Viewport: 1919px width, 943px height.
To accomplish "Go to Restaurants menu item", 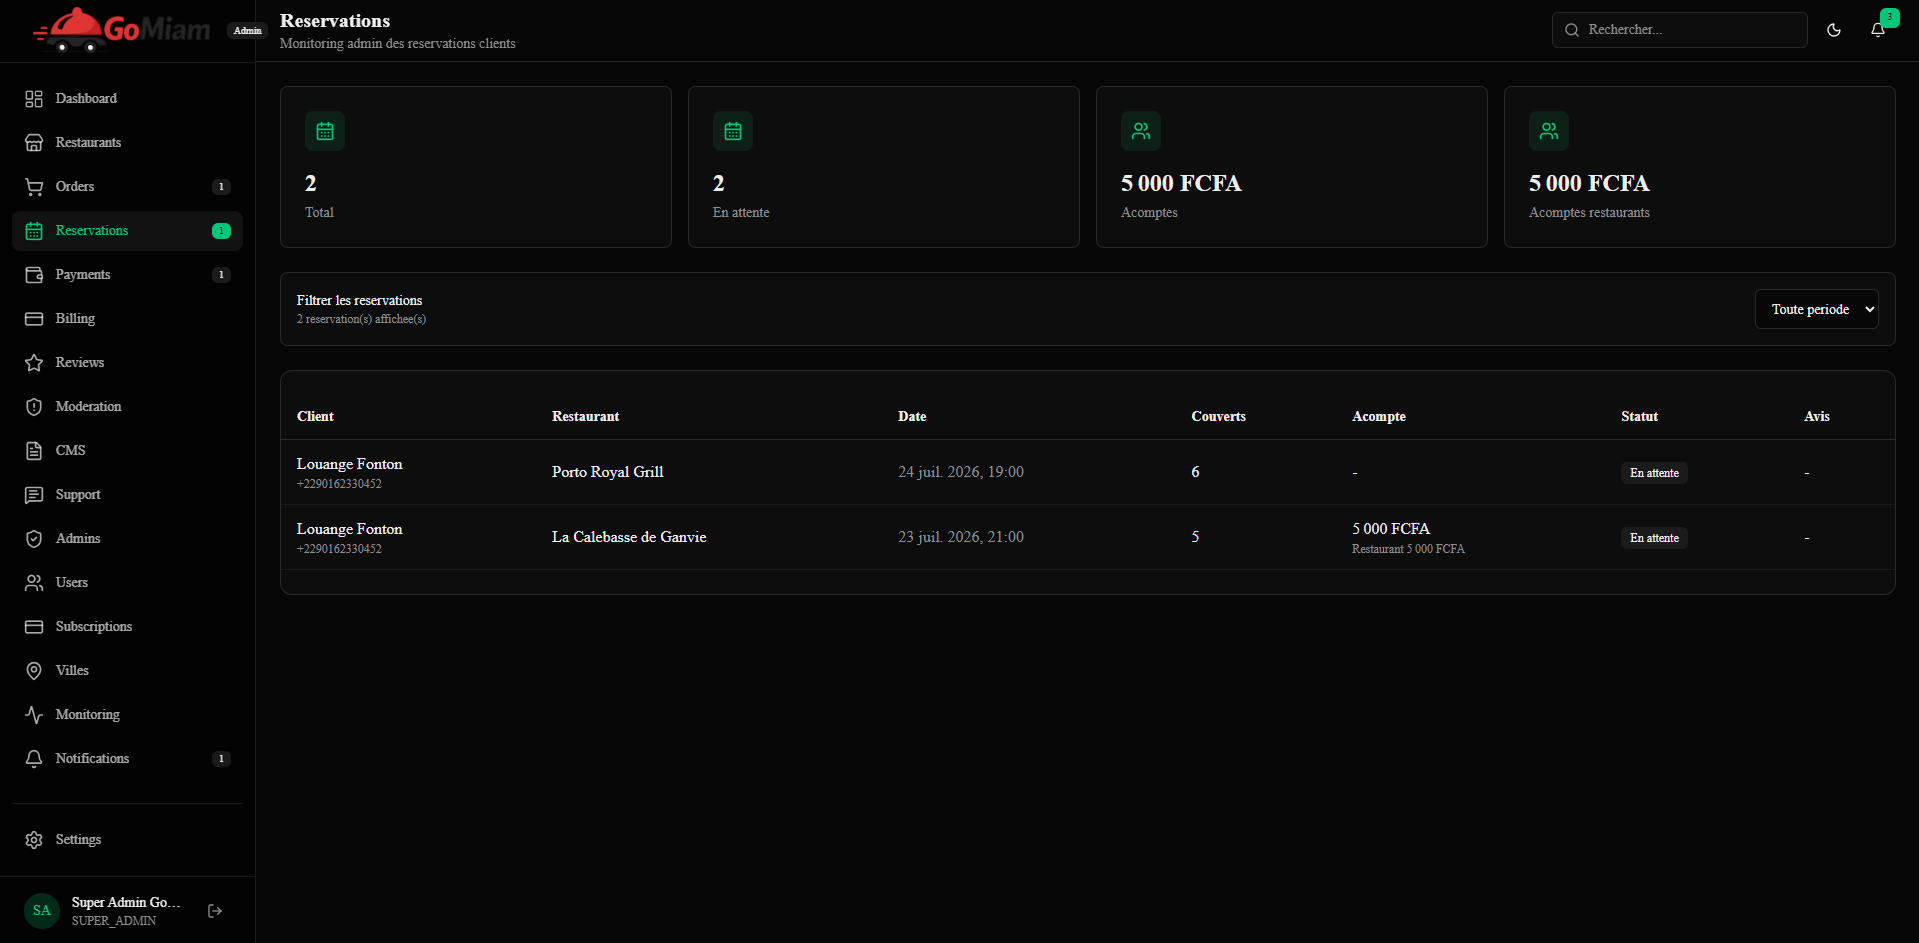I will pos(127,143).
